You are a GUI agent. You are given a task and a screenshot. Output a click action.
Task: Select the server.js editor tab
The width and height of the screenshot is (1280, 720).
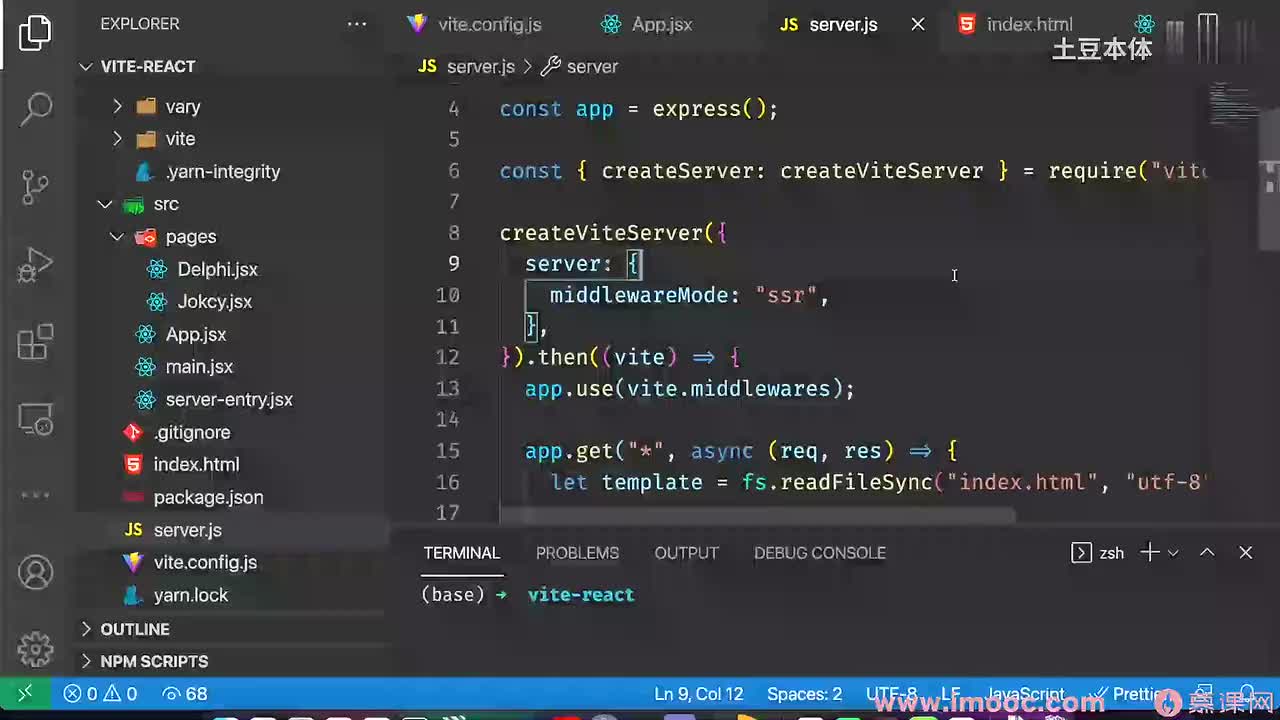click(829, 25)
